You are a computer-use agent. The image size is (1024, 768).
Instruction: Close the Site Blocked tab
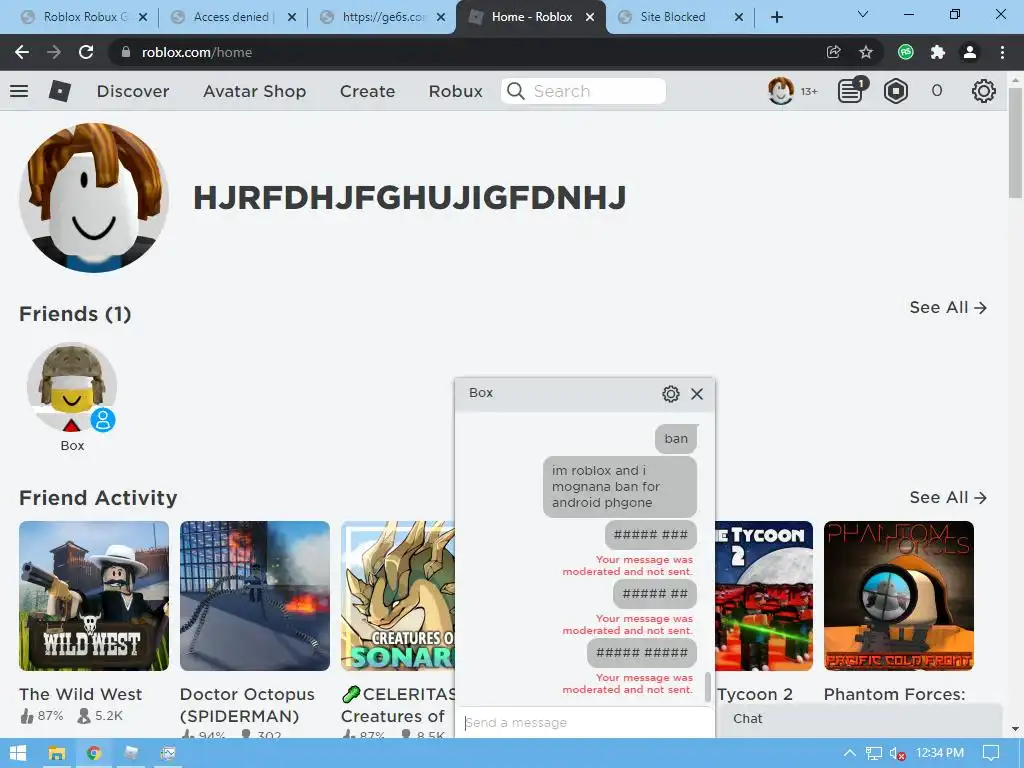tap(739, 17)
